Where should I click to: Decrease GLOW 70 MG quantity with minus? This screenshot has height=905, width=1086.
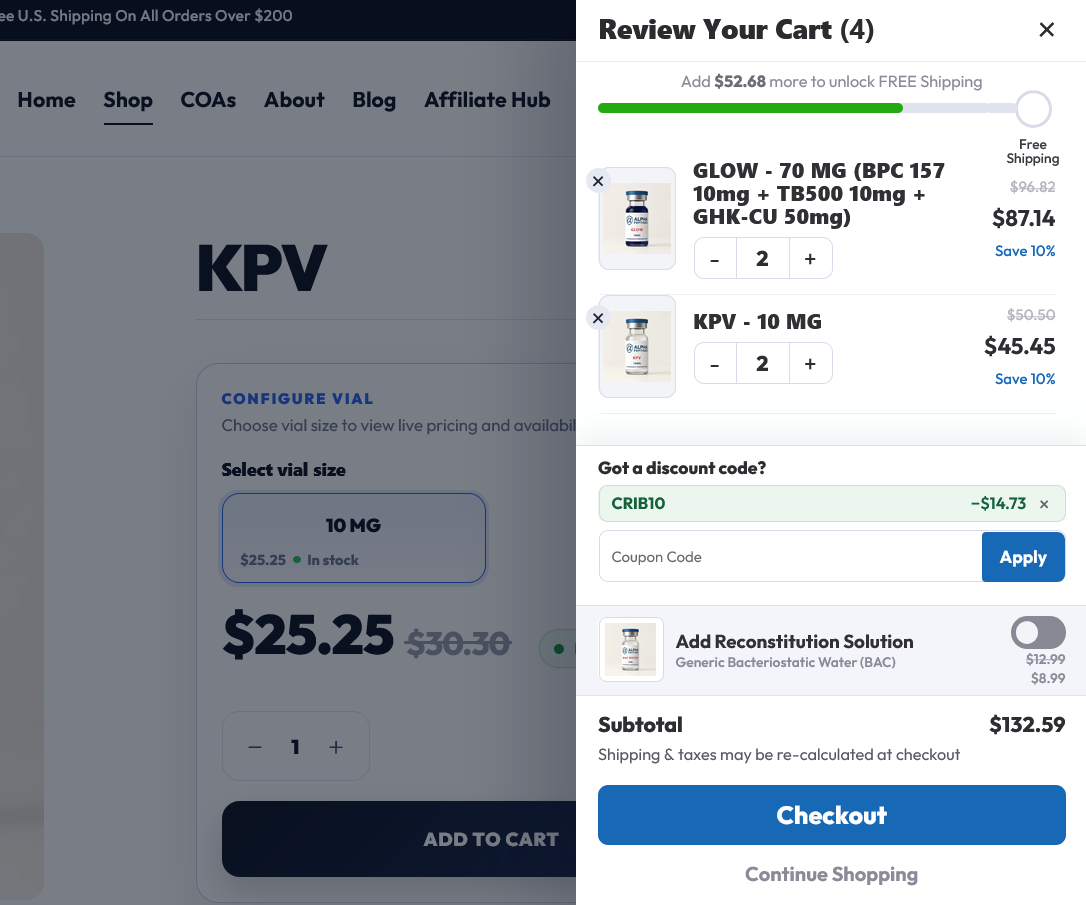pos(715,259)
